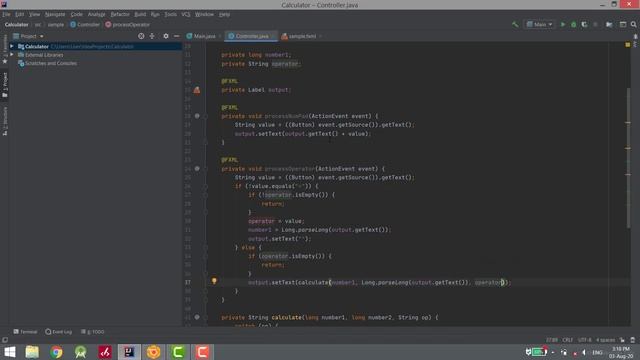This screenshot has height=360, width=640.
Task: Open the Event Log tool window
Action: [x=59, y=332]
